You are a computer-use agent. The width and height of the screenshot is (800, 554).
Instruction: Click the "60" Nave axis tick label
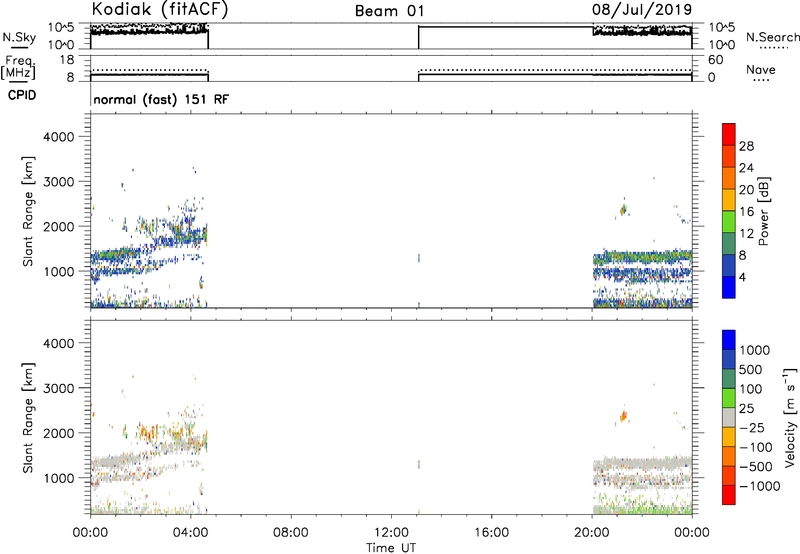click(x=715, y=60)
